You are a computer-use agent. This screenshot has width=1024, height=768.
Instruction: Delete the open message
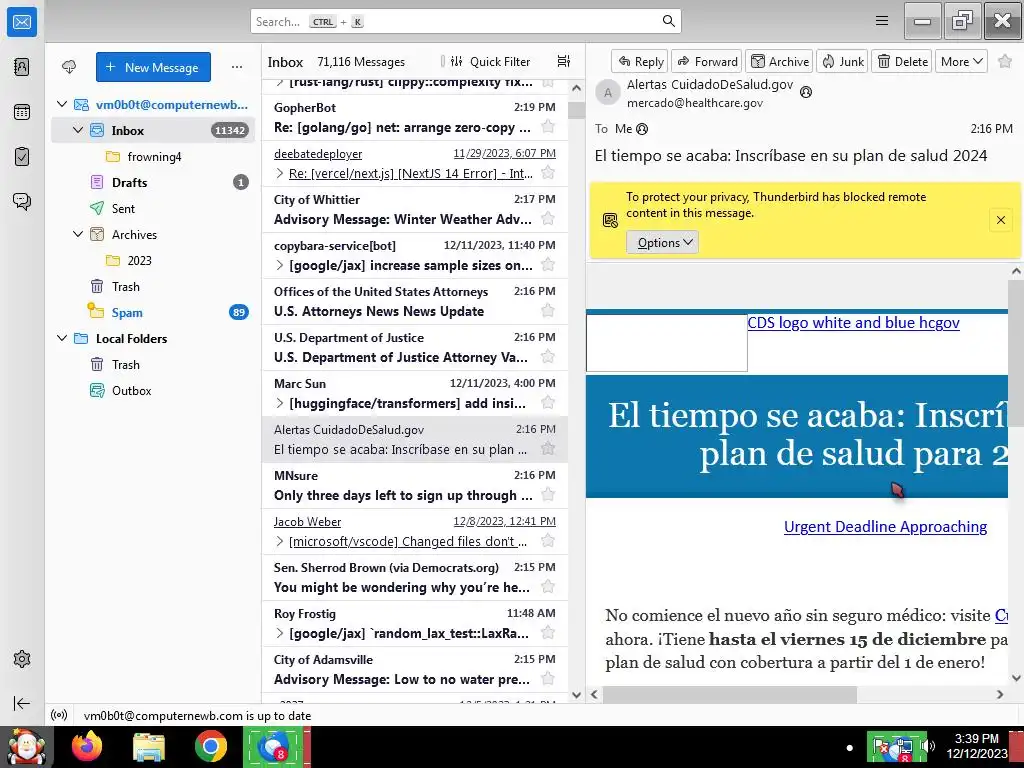point(902,61)
